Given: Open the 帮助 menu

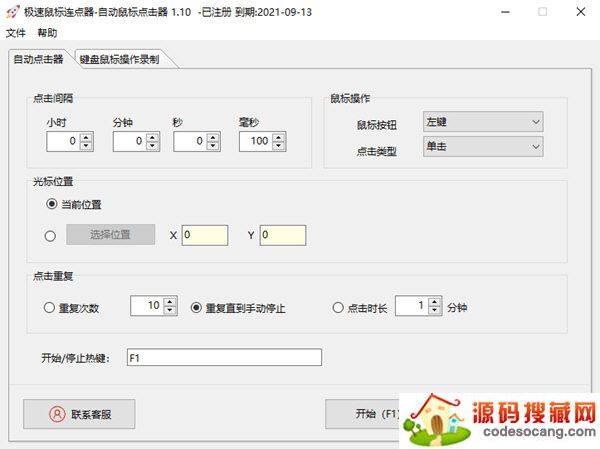Looking at the screenshot, I should click(x=47, y=33).
